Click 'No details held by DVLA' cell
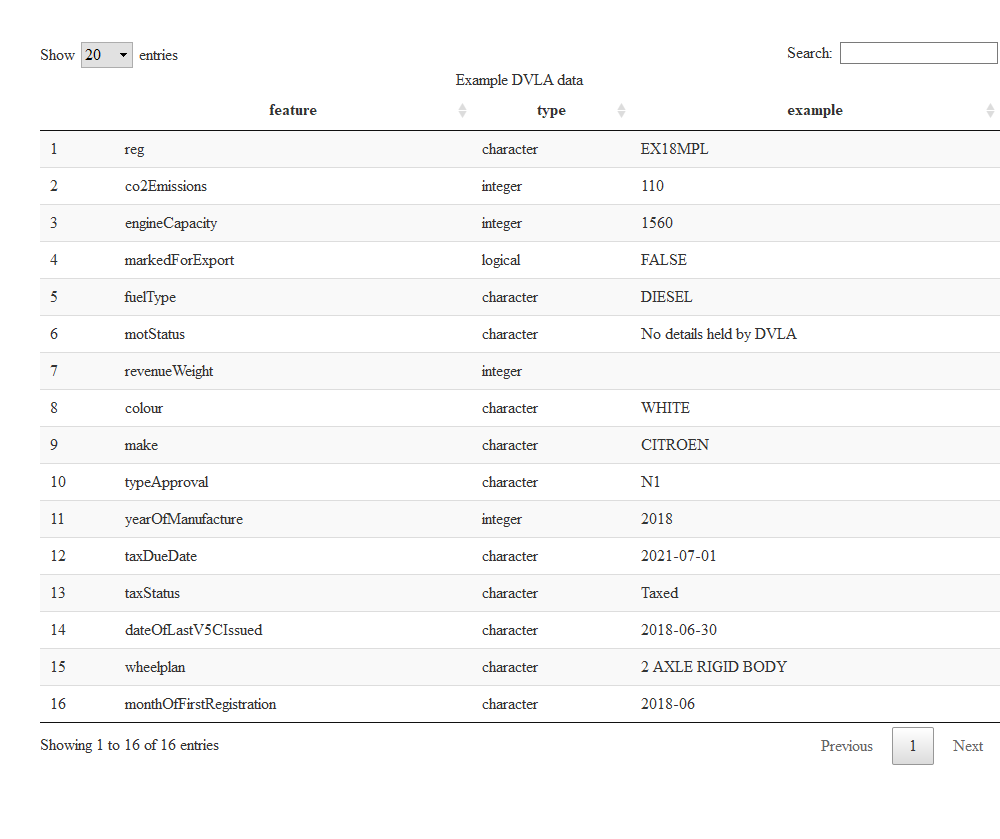 [719, 334]
